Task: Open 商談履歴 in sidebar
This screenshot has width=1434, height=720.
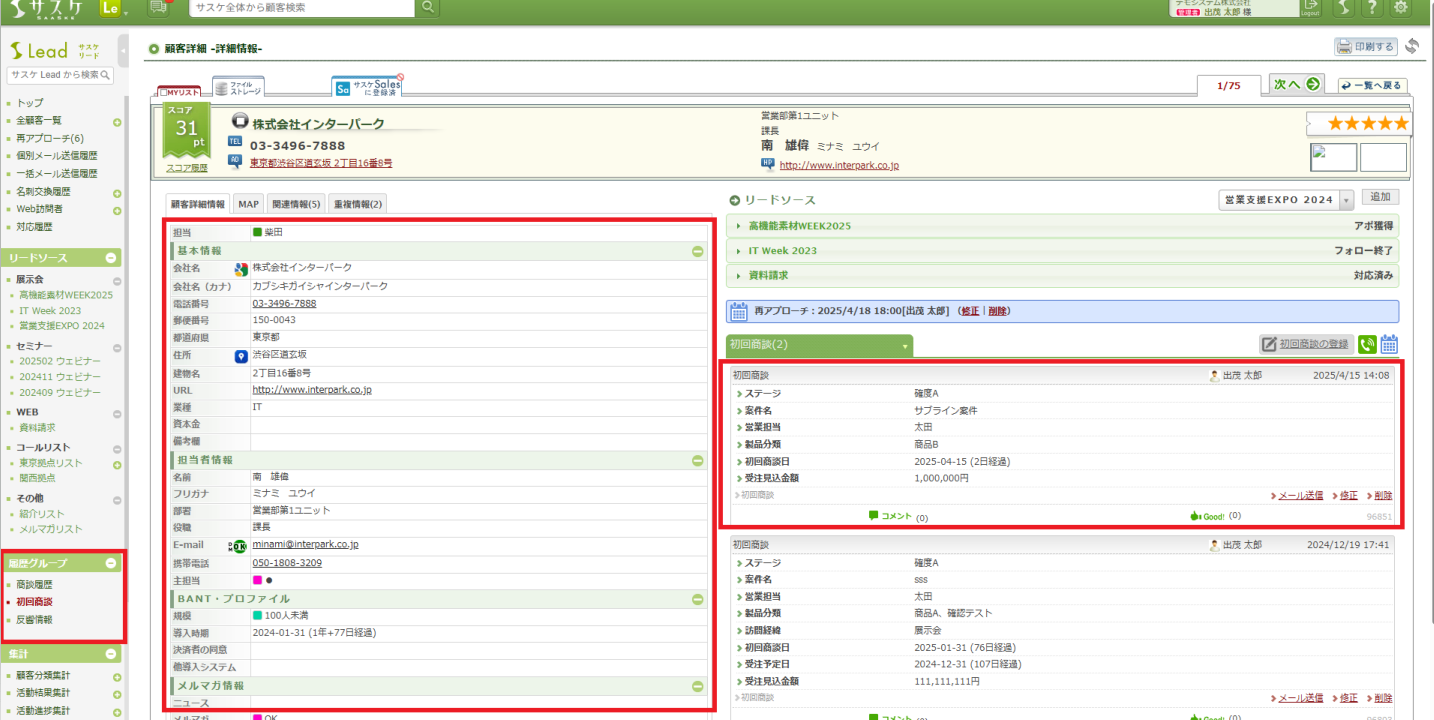Action: (34, 584)
